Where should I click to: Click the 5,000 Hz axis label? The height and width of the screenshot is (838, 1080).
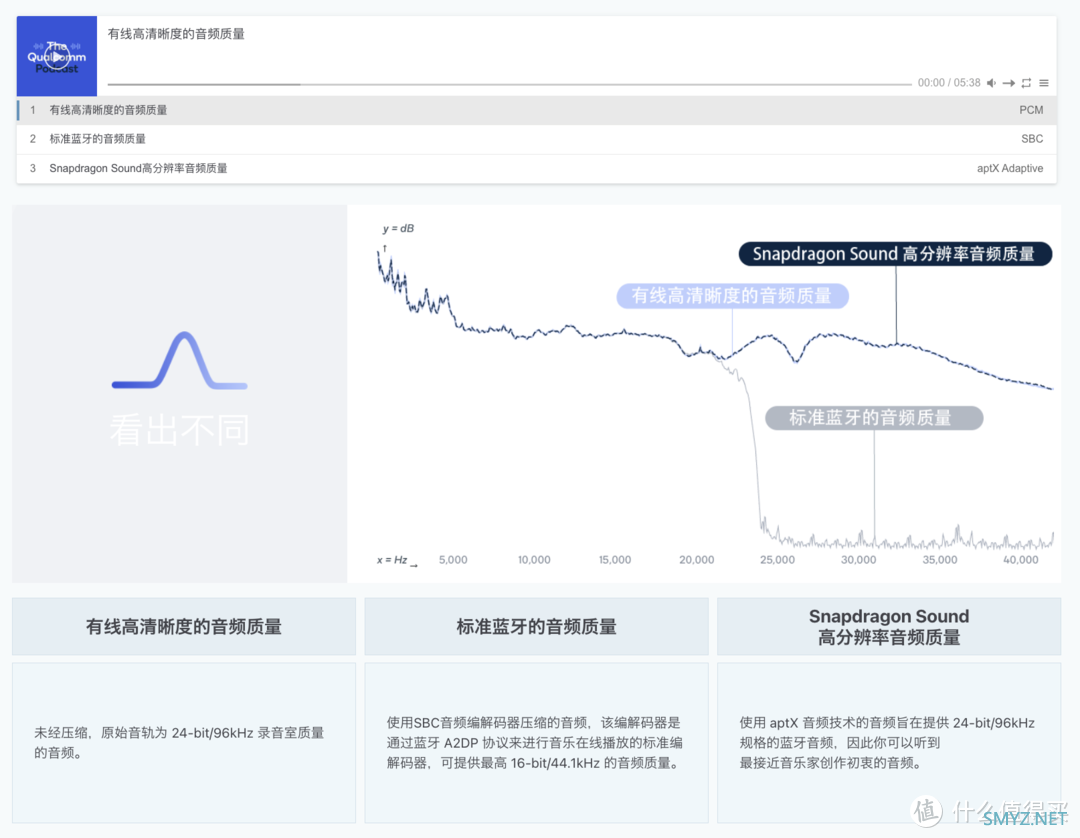pyautogui.click(x=453, y=560)
